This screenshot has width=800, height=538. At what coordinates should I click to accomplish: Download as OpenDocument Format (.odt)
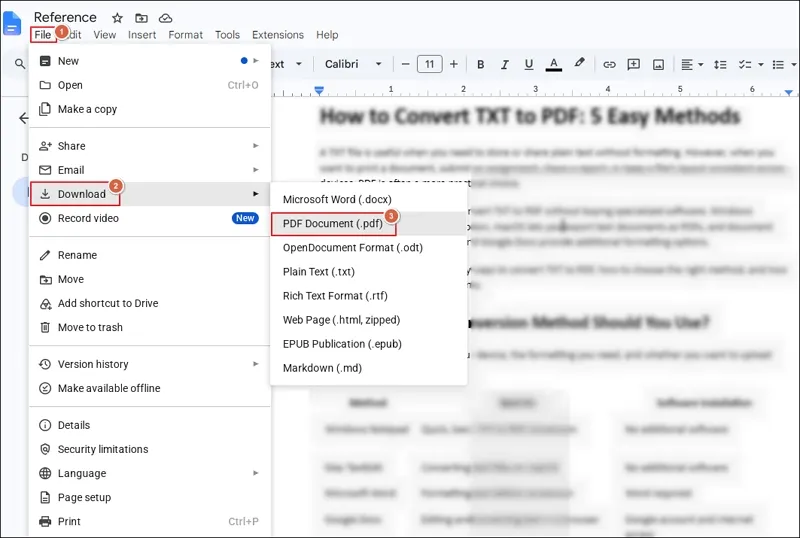click(x=368, y=247)
